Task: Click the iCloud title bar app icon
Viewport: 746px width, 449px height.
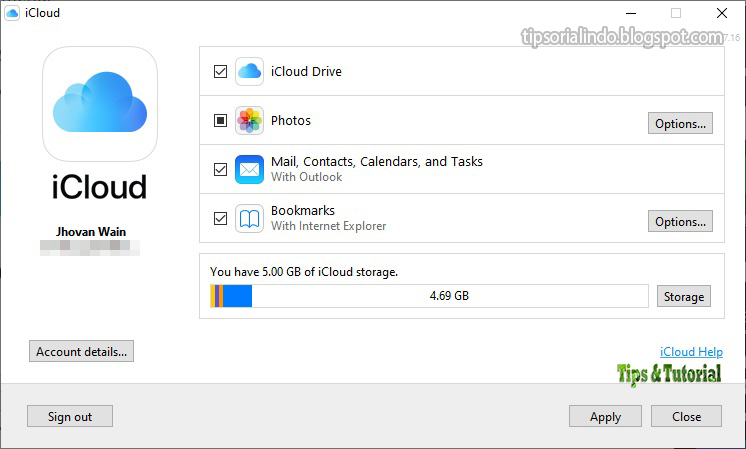Action: (x=12, y=13)
